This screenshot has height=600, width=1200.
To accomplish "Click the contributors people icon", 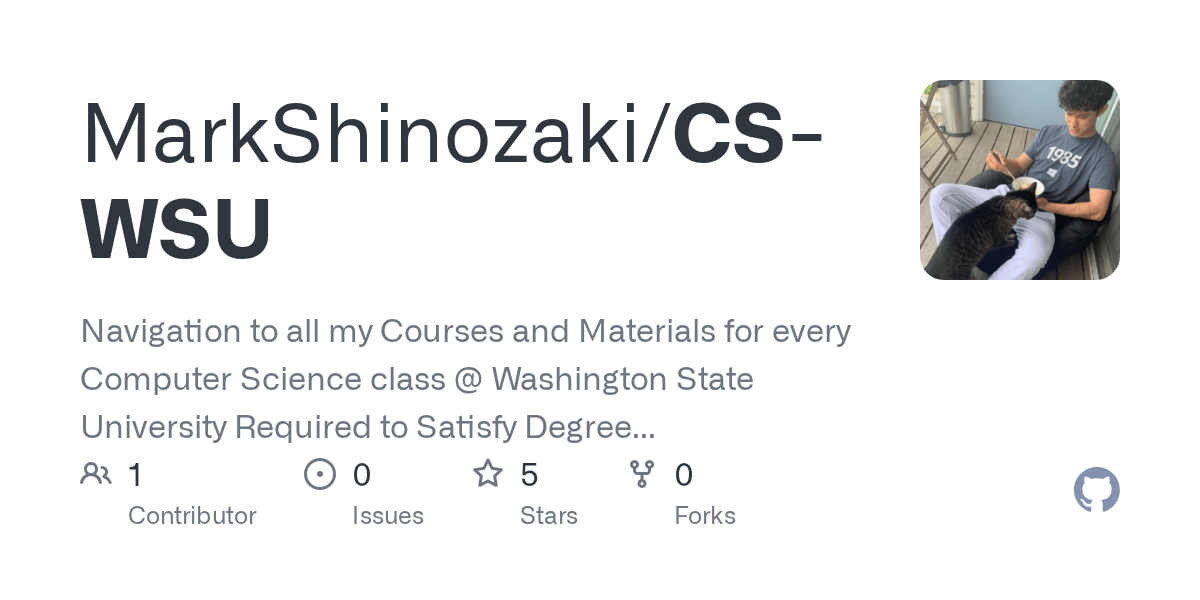I will tap(96, 474).
